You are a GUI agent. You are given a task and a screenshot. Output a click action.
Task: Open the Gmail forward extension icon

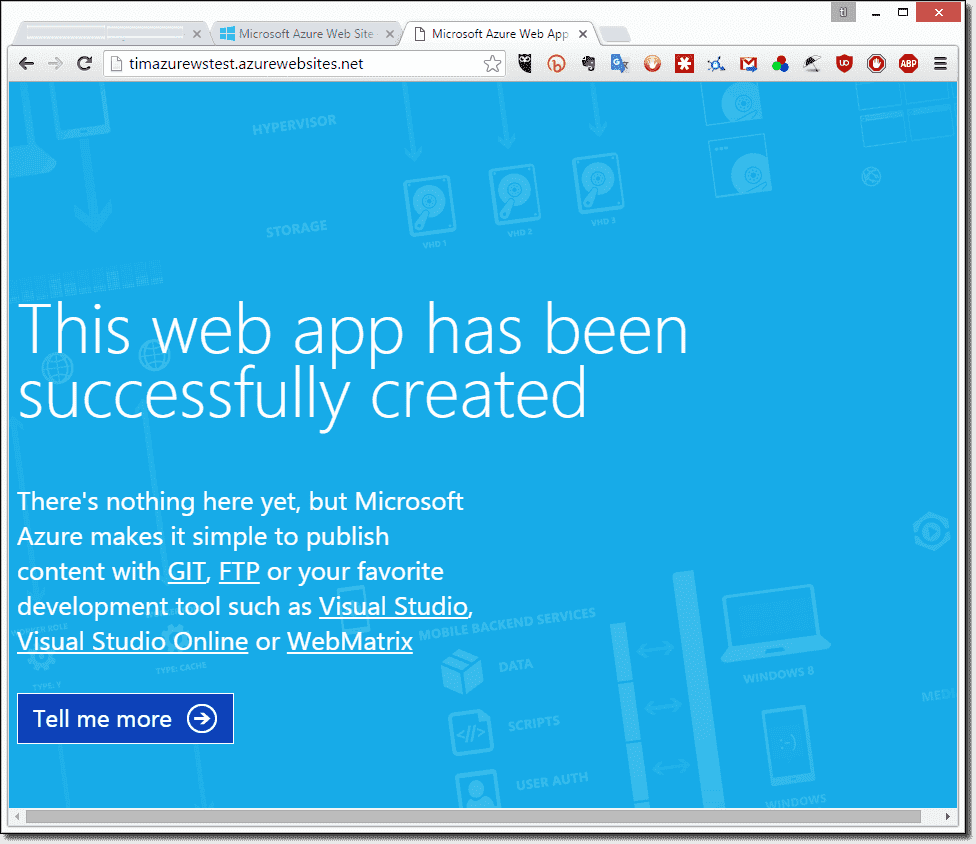tap(748, 63)
